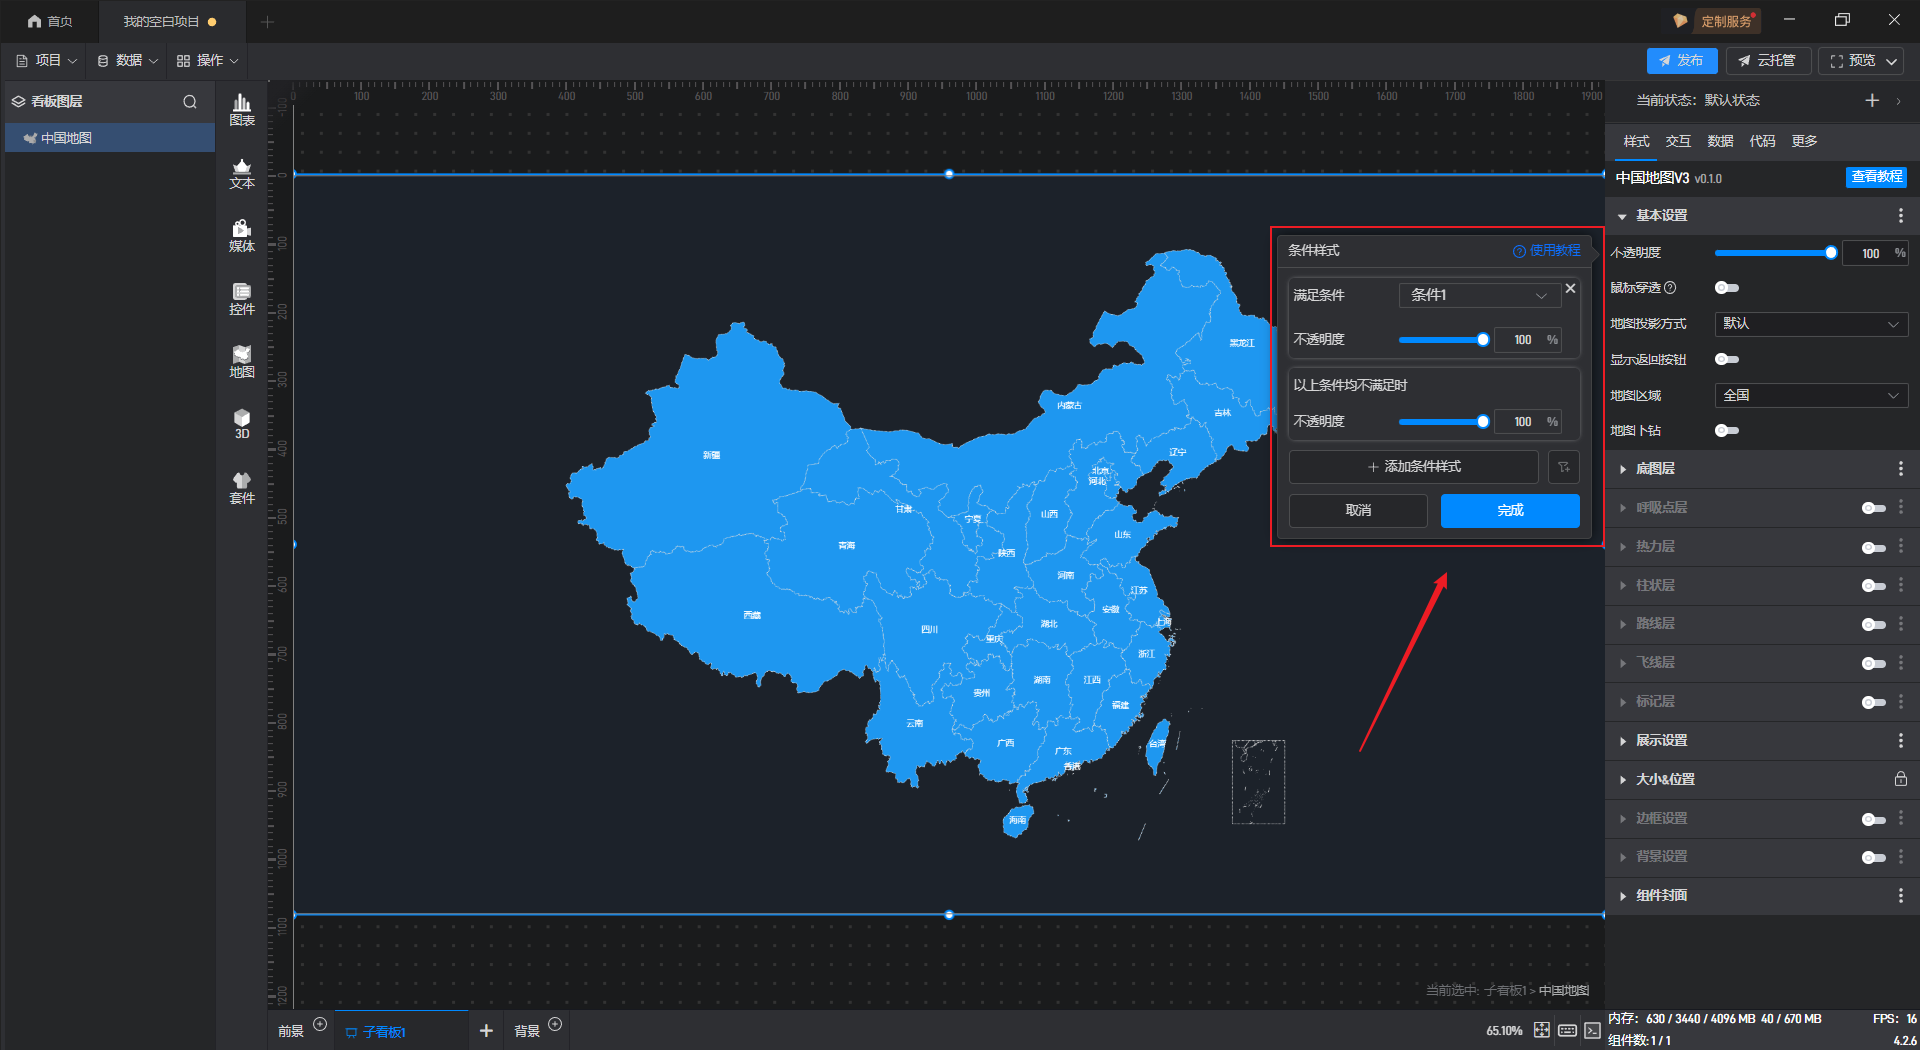The width and height of the screenshot is (1920, 1050).
Task: Click 完成 in the 条件样式 dialog
Action: tap(1510, 510)
